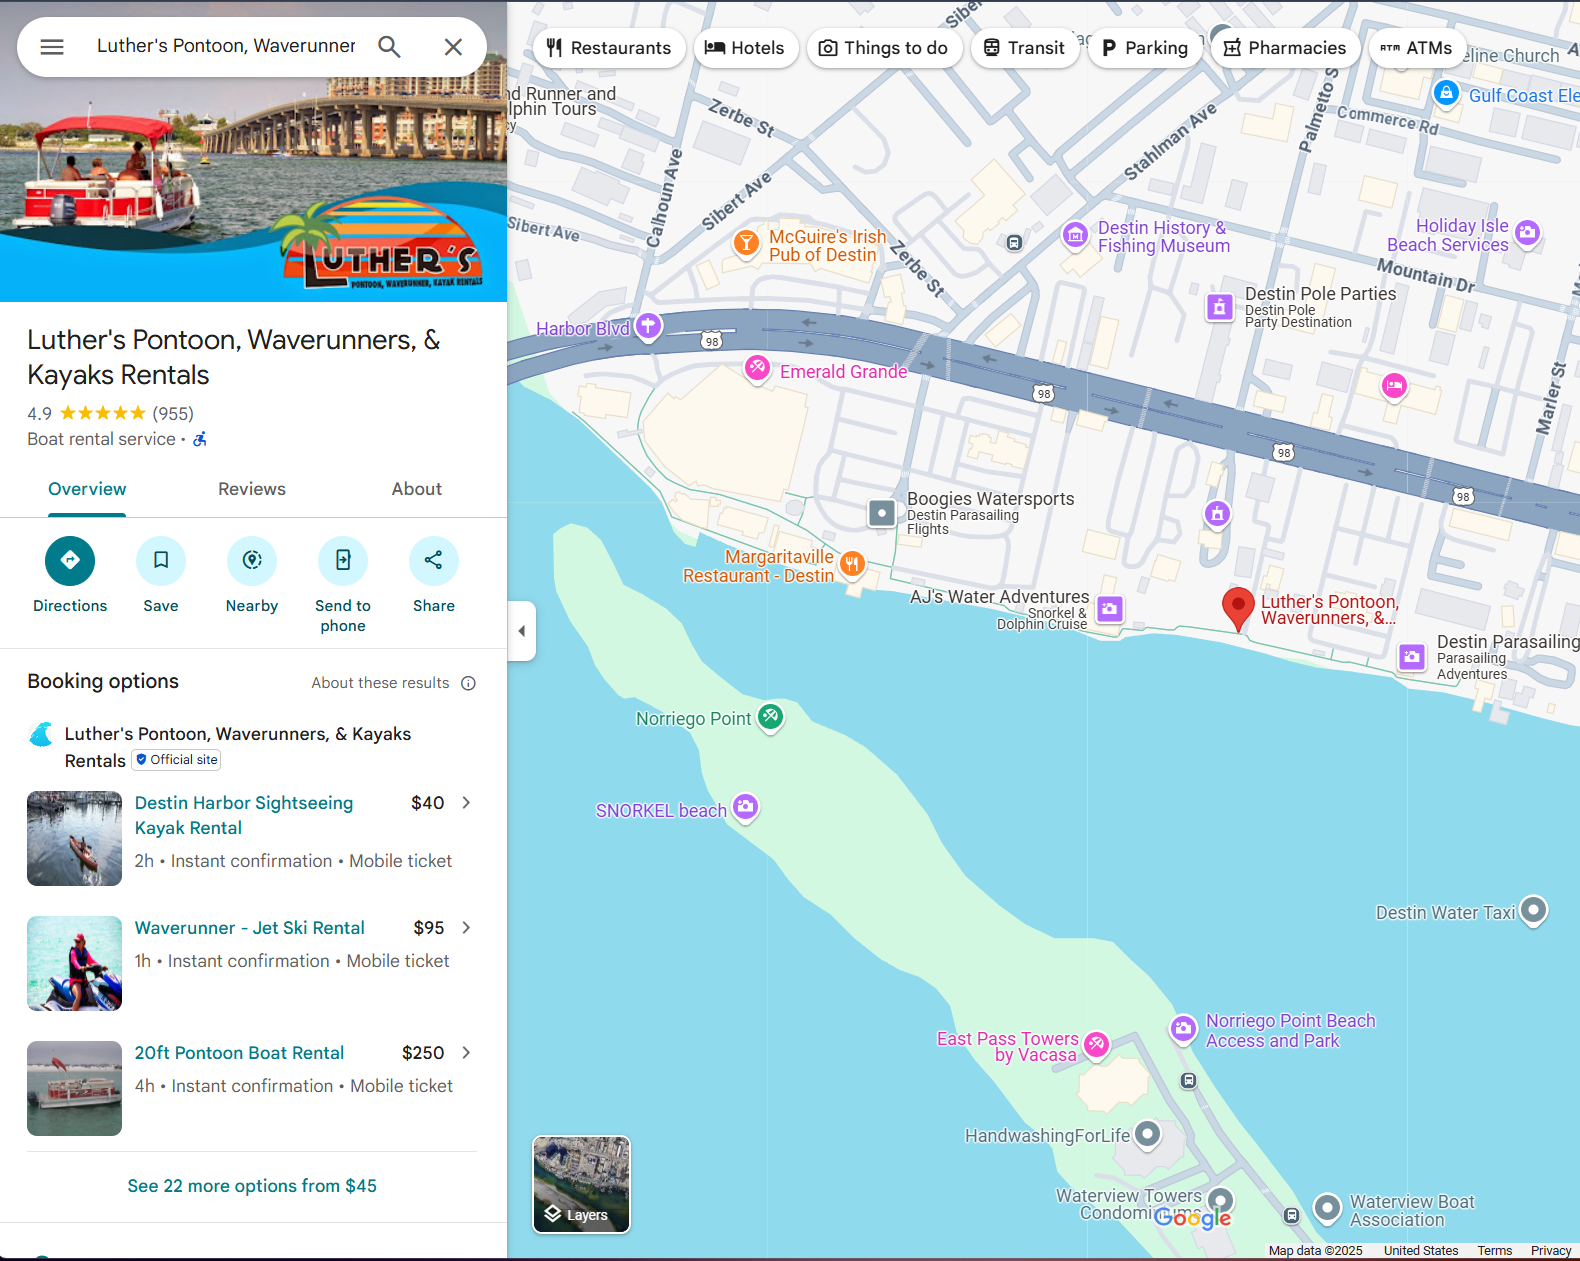Show Things to do on the map

[884, 48]
